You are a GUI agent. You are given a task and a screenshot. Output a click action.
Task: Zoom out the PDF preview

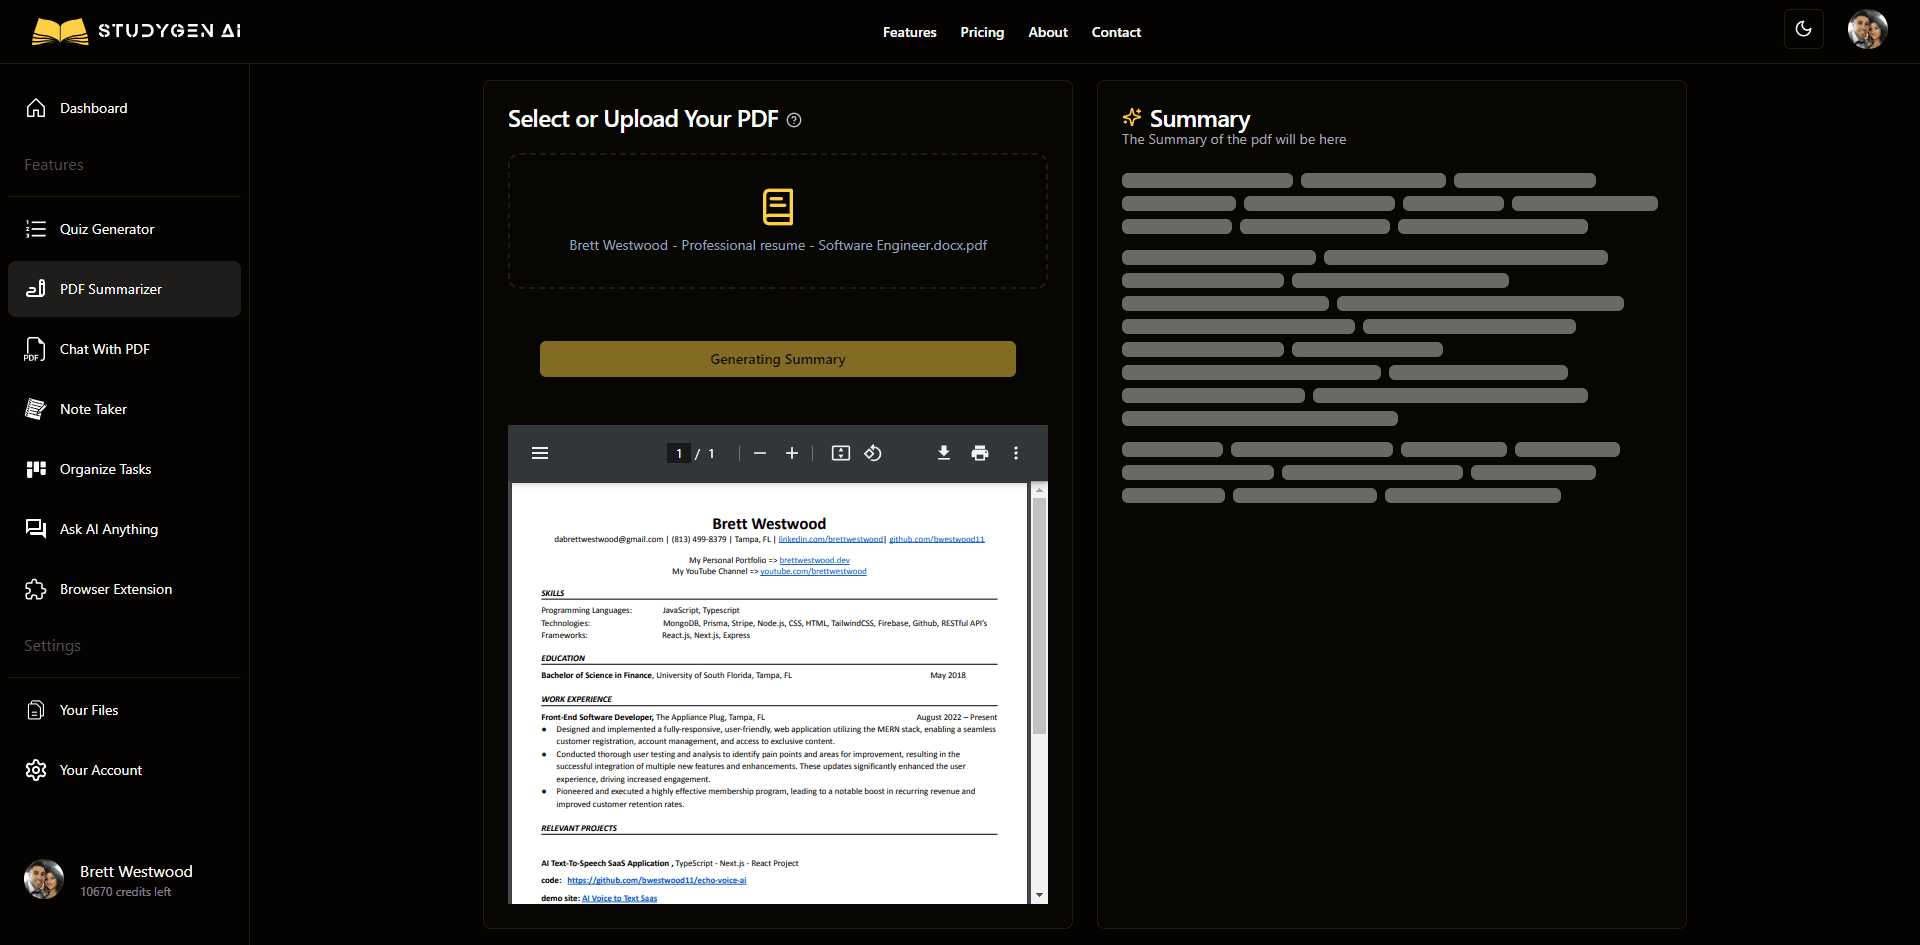(x=760, y=454)
